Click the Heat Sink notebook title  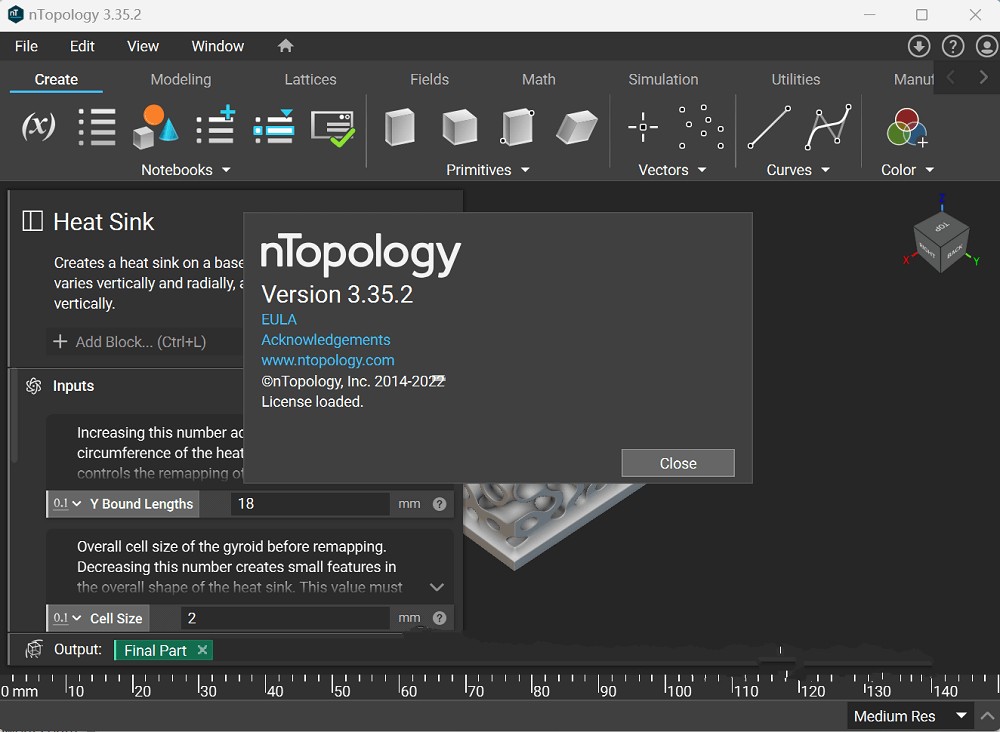point(103,222)
